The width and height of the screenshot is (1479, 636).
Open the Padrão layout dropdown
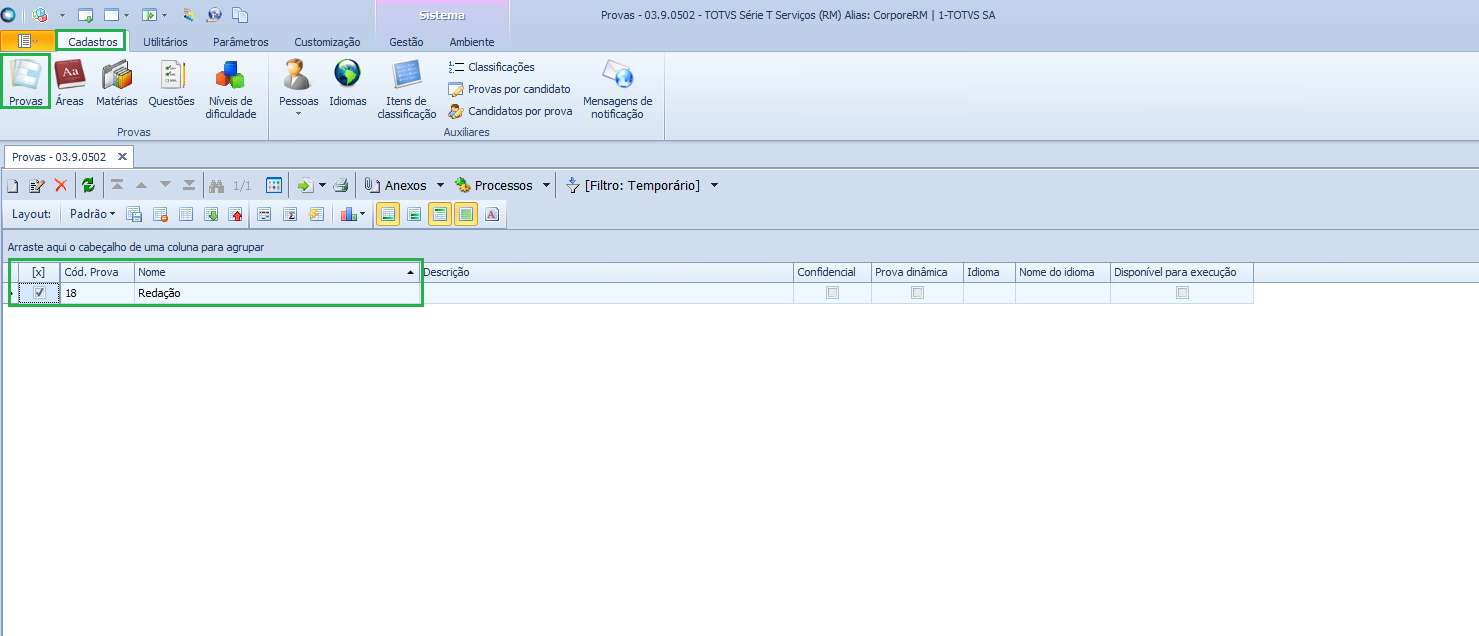click(92, 214)
